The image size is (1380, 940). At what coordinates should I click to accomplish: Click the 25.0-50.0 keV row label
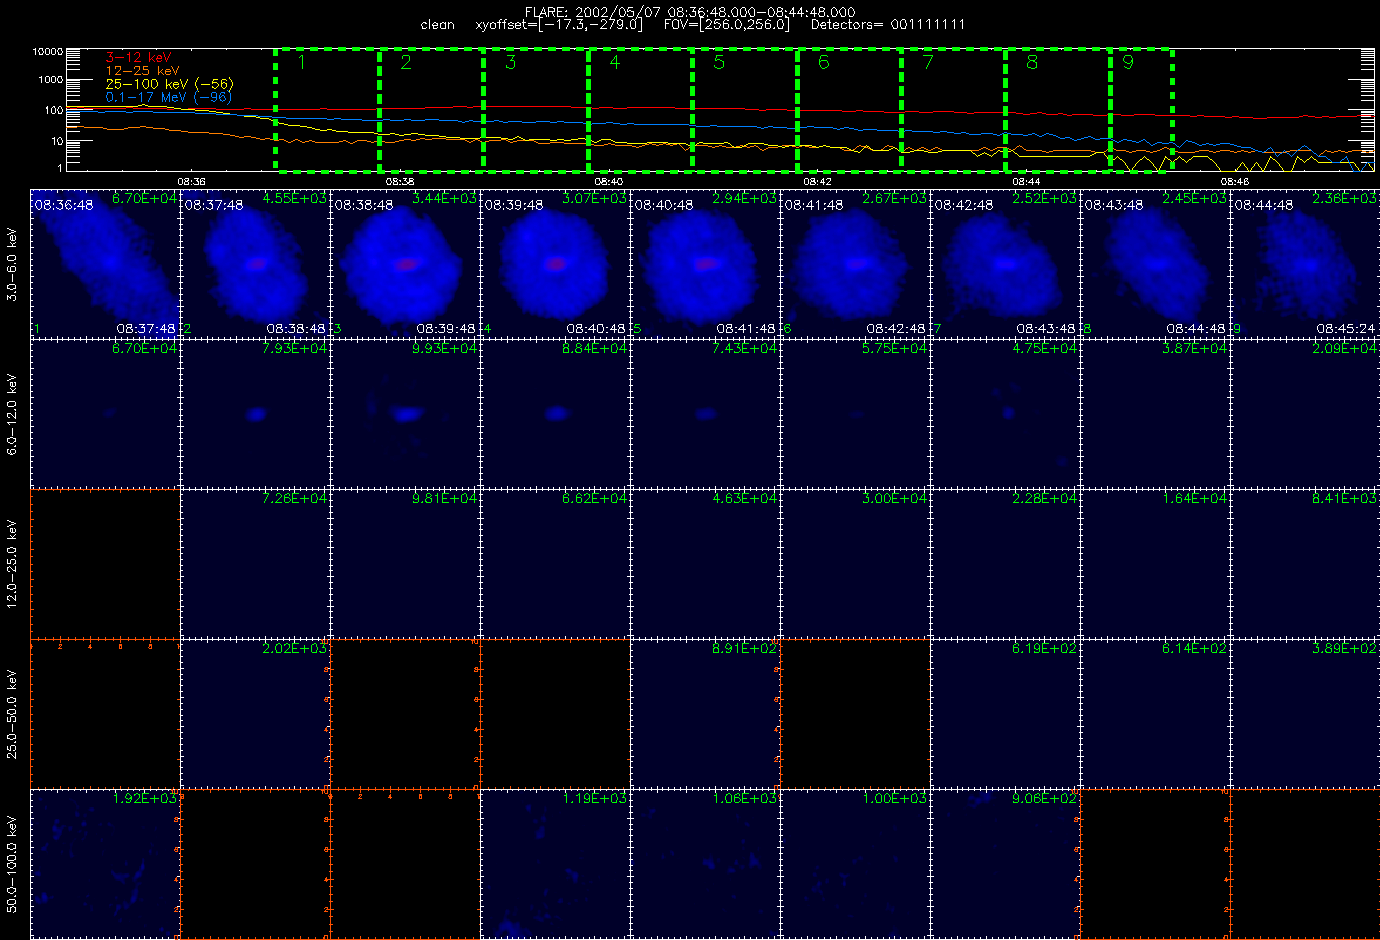click(12, 713)
